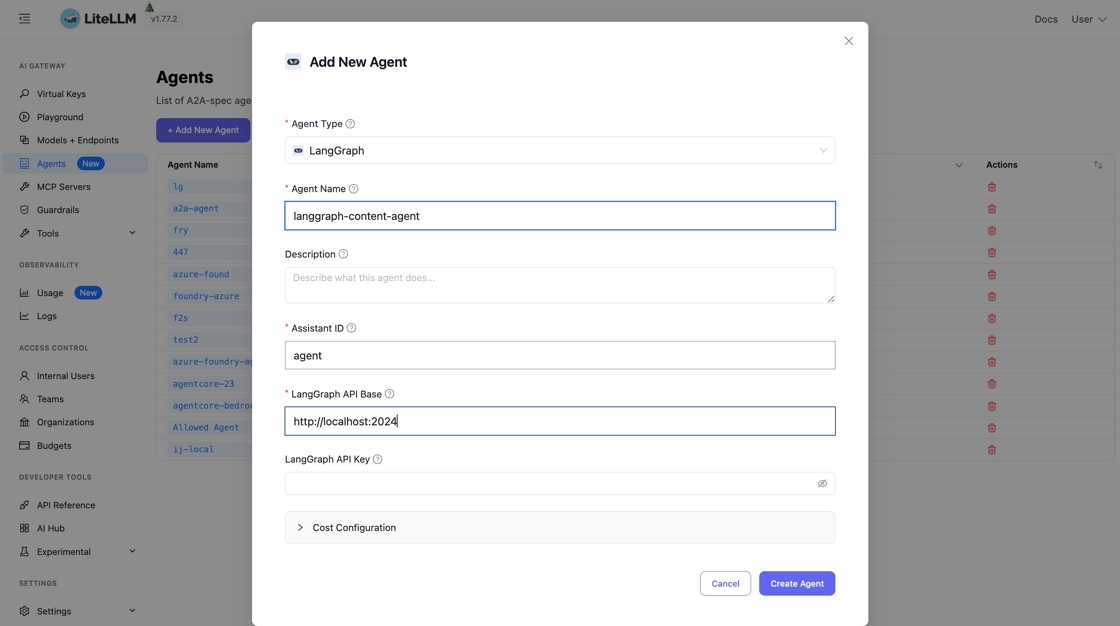Screen dimensions: 1120x626
Task: Open the User account dropdown
Action: click(1089, 19)
